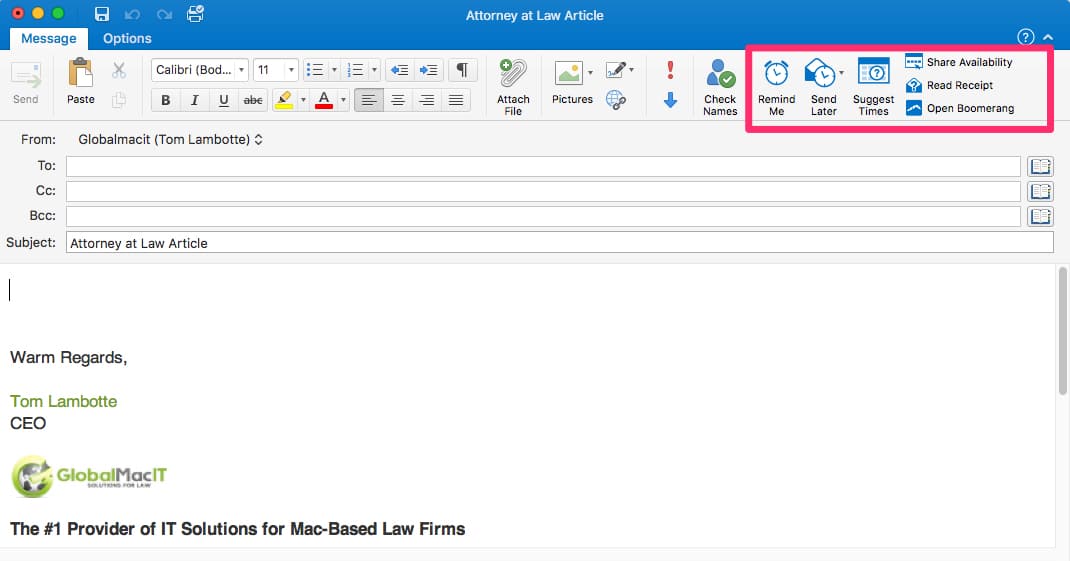1070x561 pixels.
Task: Open the Send Later dropdown arrow
Action: [841, 73]
